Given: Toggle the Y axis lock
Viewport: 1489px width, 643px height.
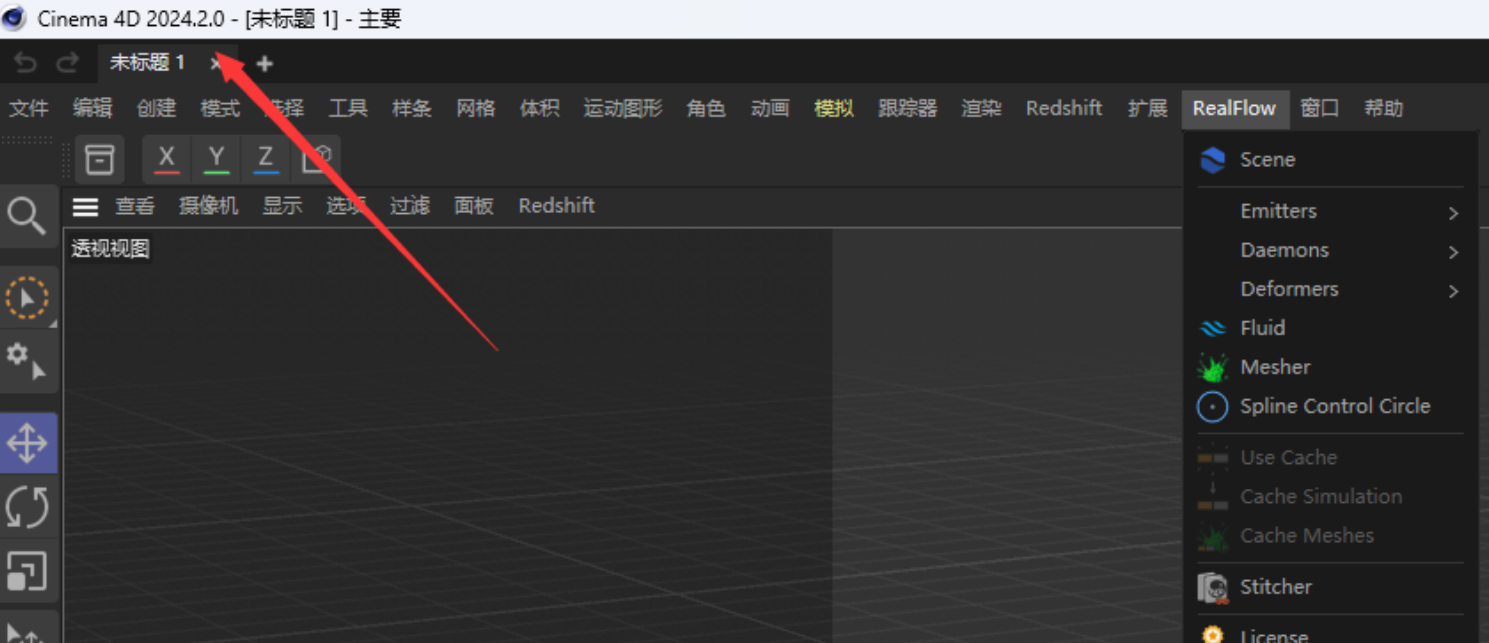Looking at the screenshot, I should (x=216, y=159).
